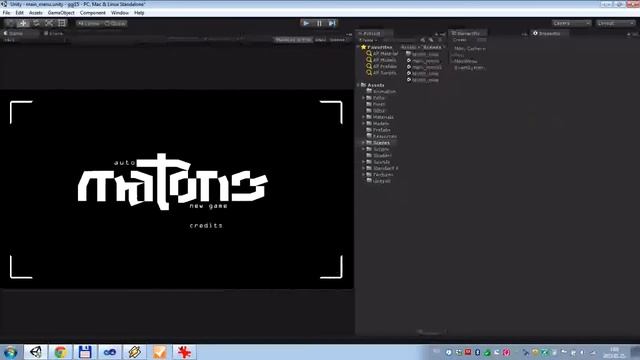Select the Rect transform tool
The width and height of the screenshot is (640, 360).
coord(62,23)
